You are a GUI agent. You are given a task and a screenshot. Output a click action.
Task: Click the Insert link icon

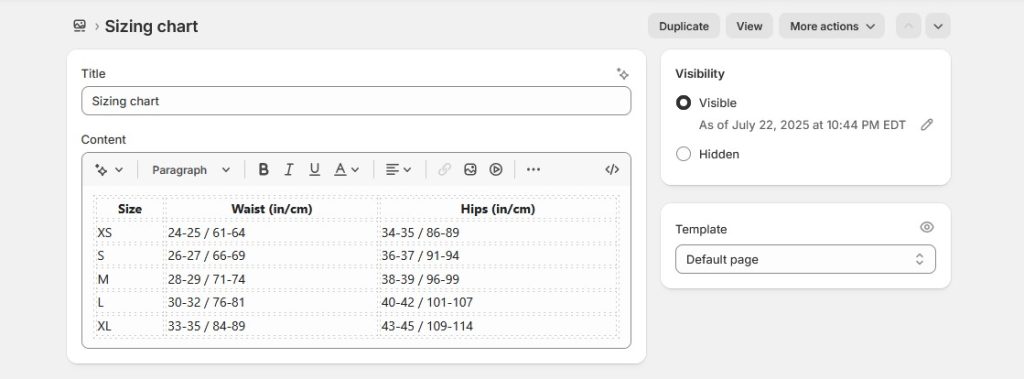point(444,170)
